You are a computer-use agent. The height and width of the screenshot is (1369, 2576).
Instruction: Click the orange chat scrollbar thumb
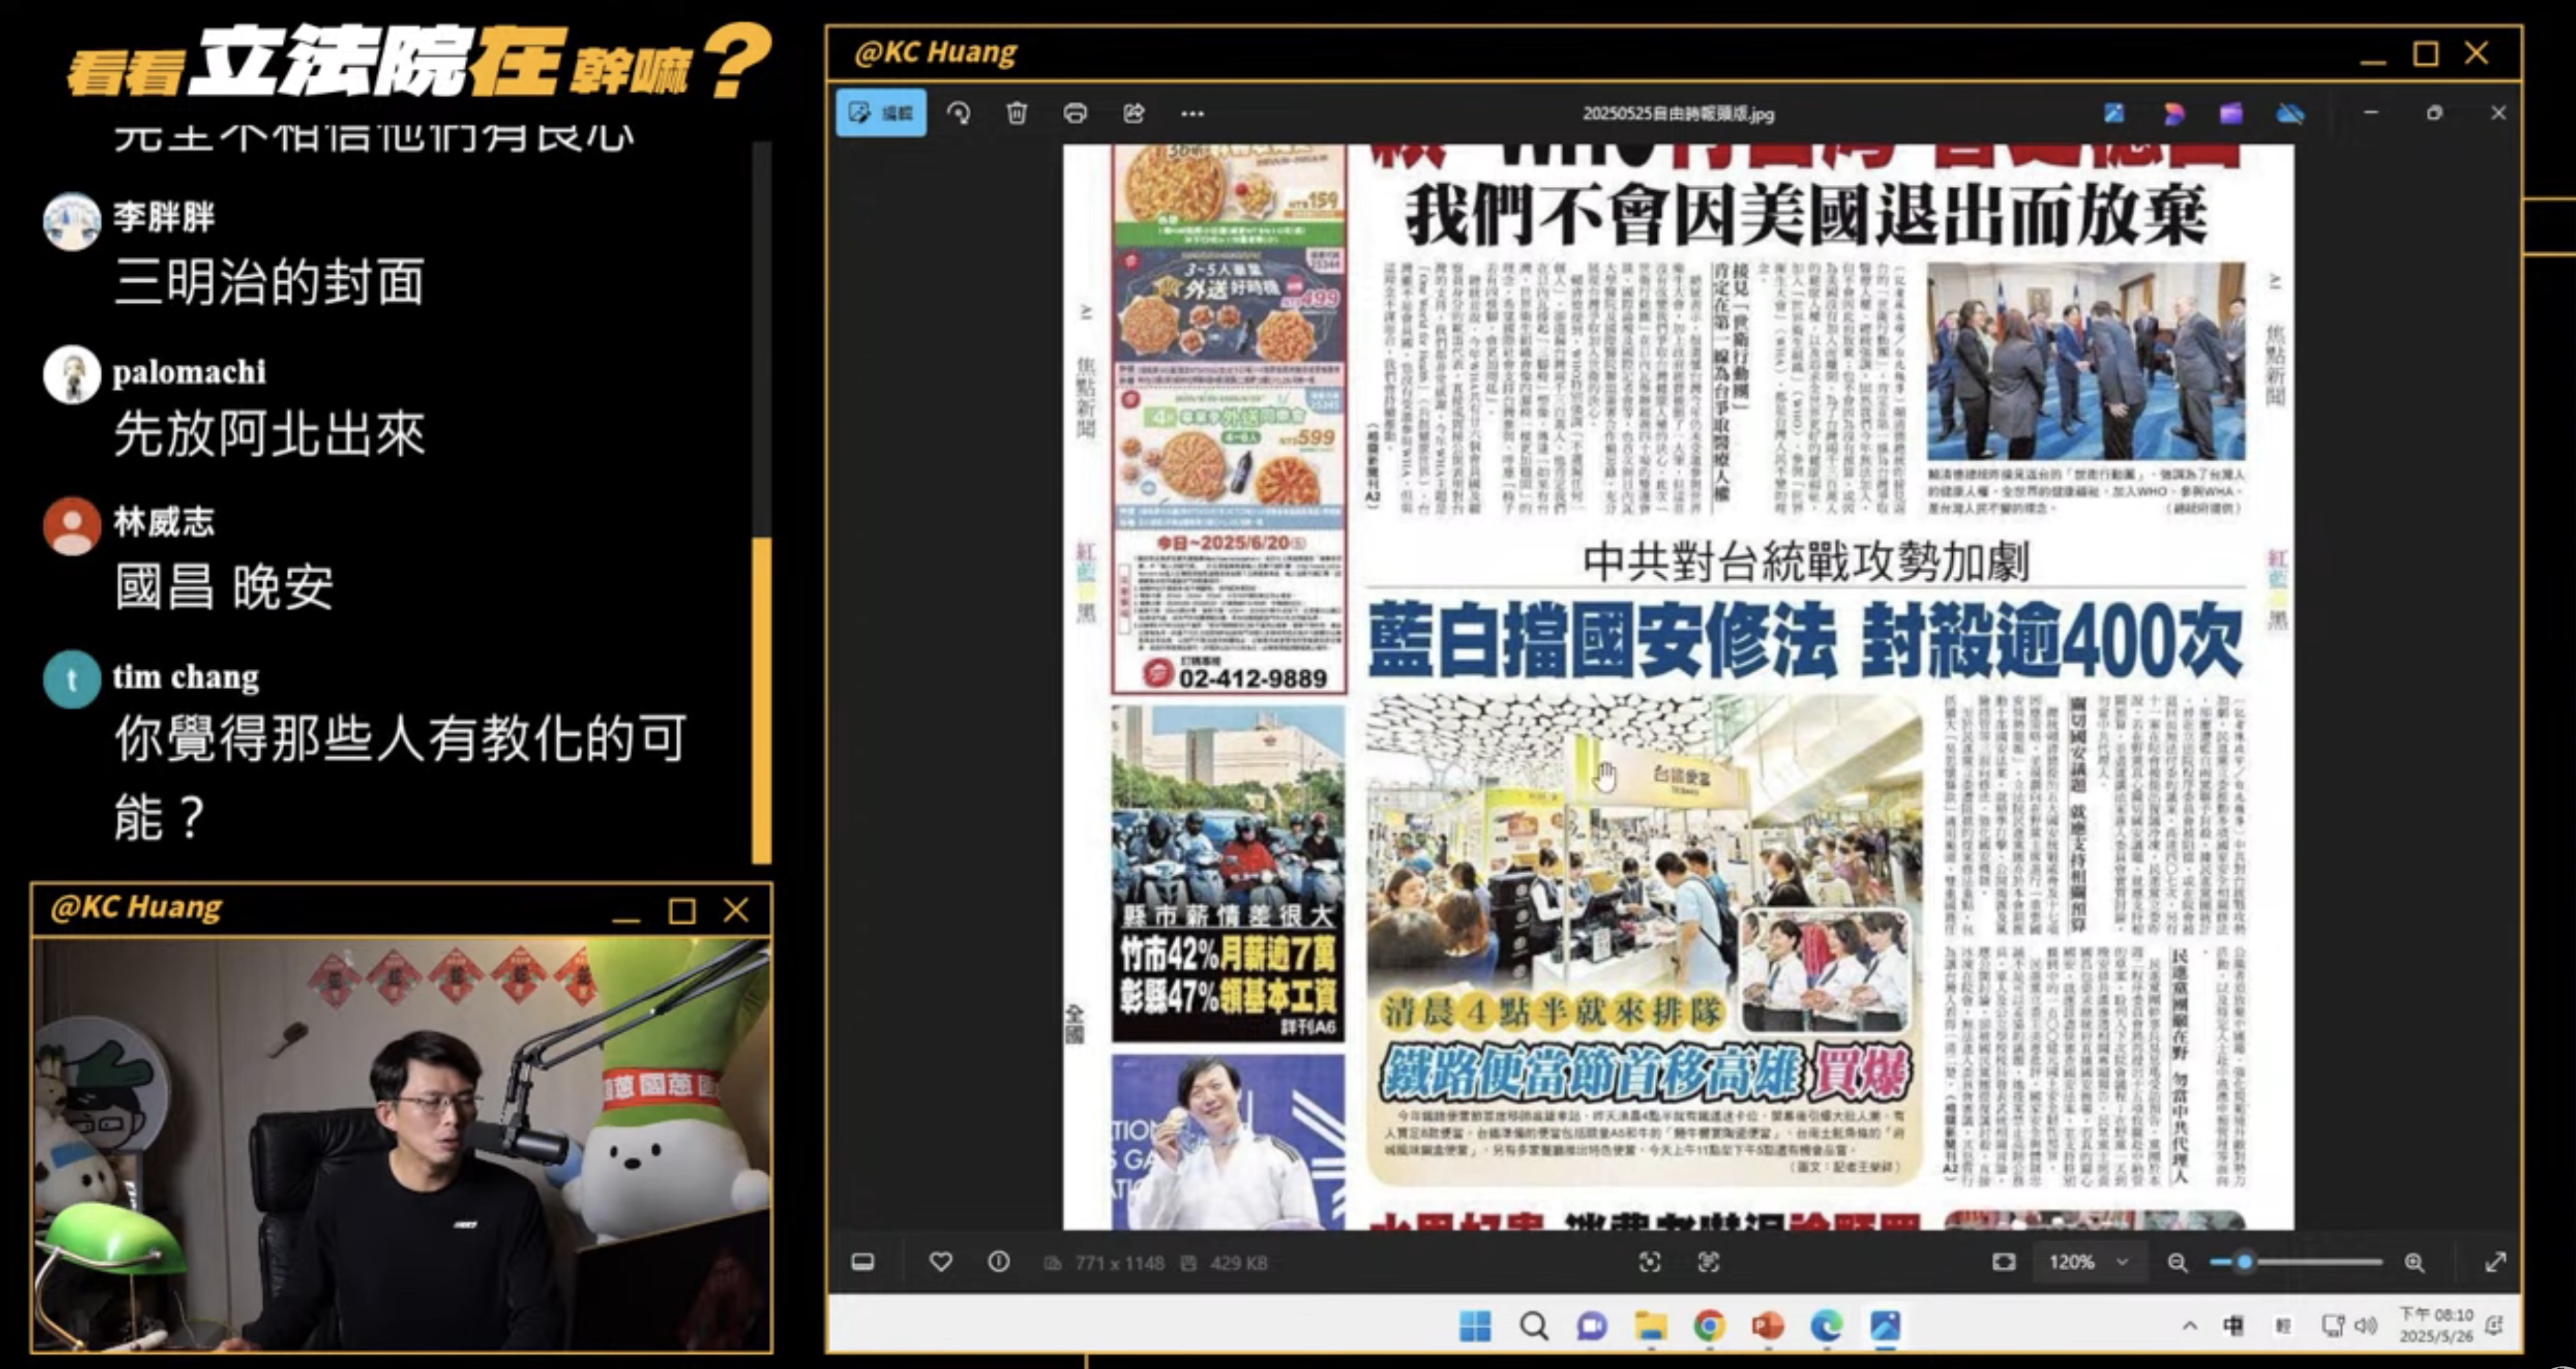[762, 700]
